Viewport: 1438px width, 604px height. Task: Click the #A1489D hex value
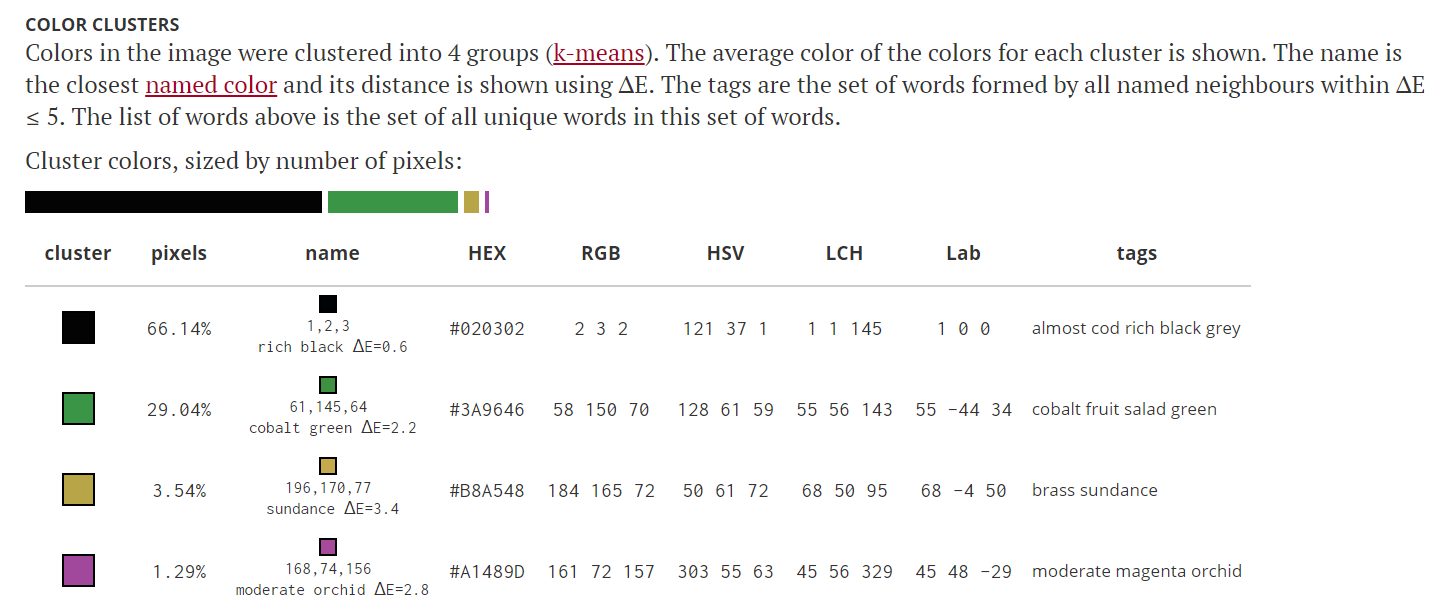click(487, 572)
